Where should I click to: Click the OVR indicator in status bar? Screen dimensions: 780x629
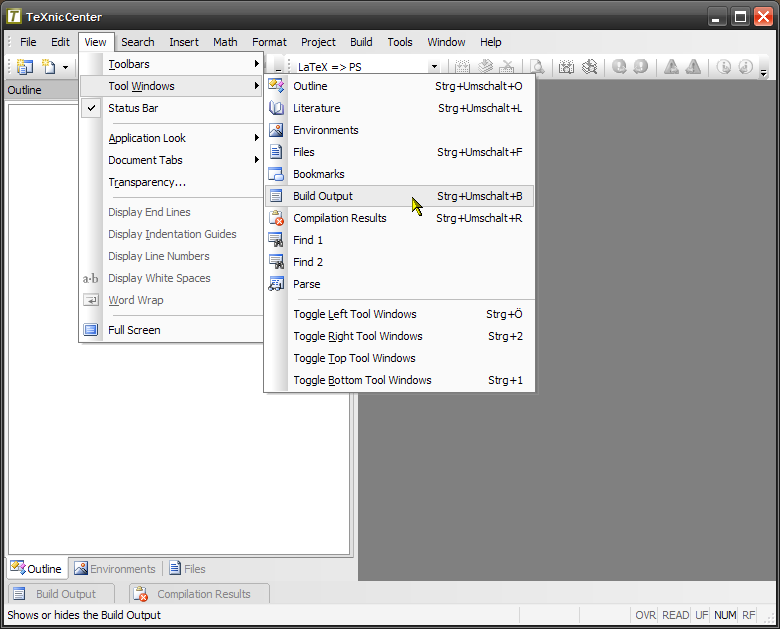[645, 615]
